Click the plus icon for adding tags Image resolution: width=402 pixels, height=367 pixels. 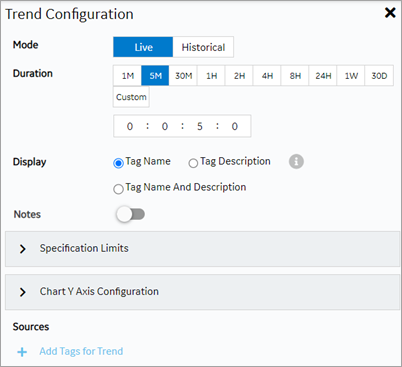[x=22, y=352]
